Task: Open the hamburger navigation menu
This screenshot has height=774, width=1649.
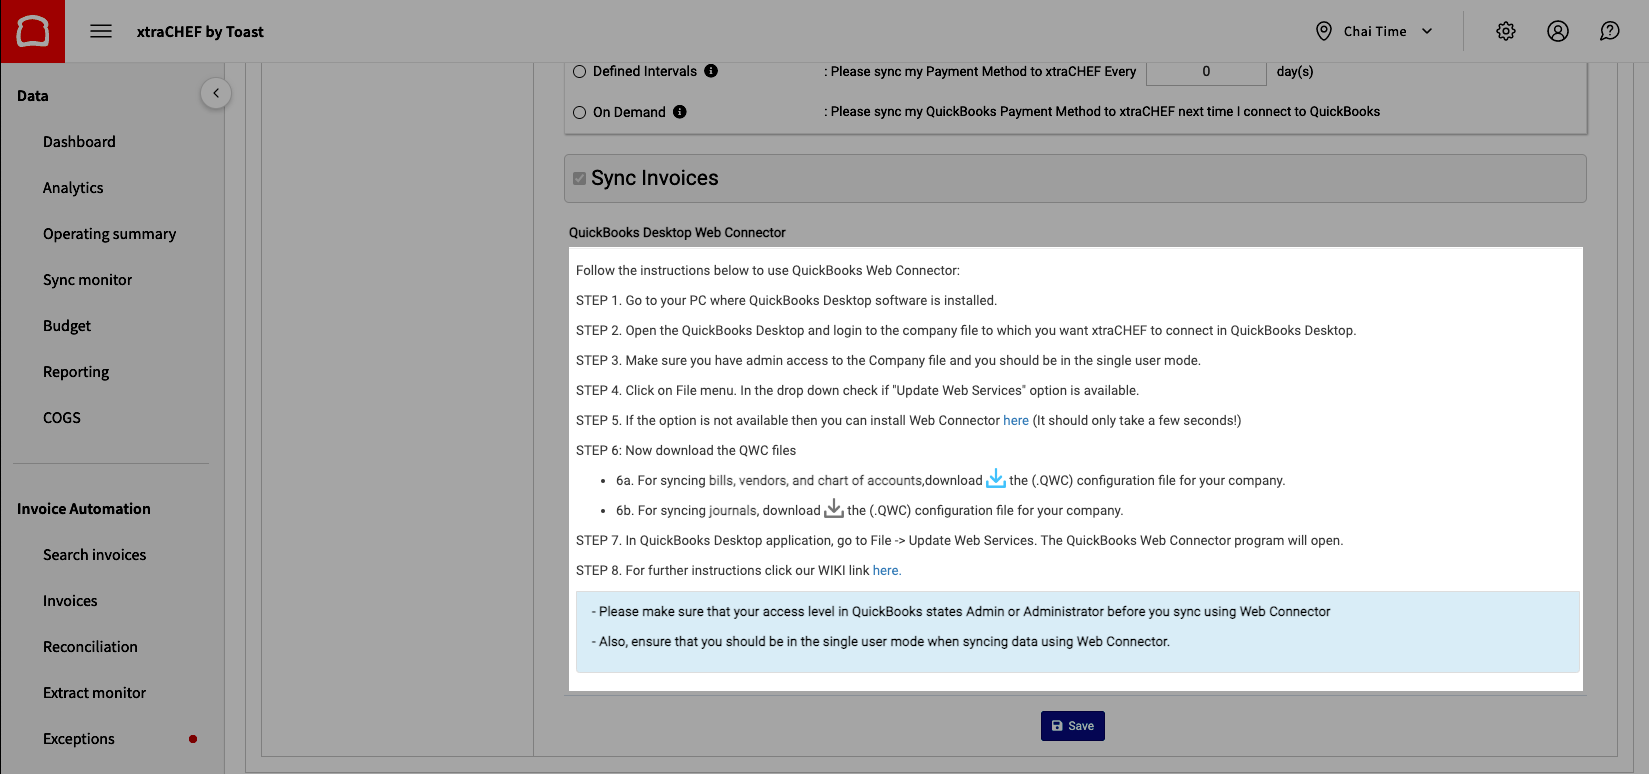Action: [x=101, y=31]
